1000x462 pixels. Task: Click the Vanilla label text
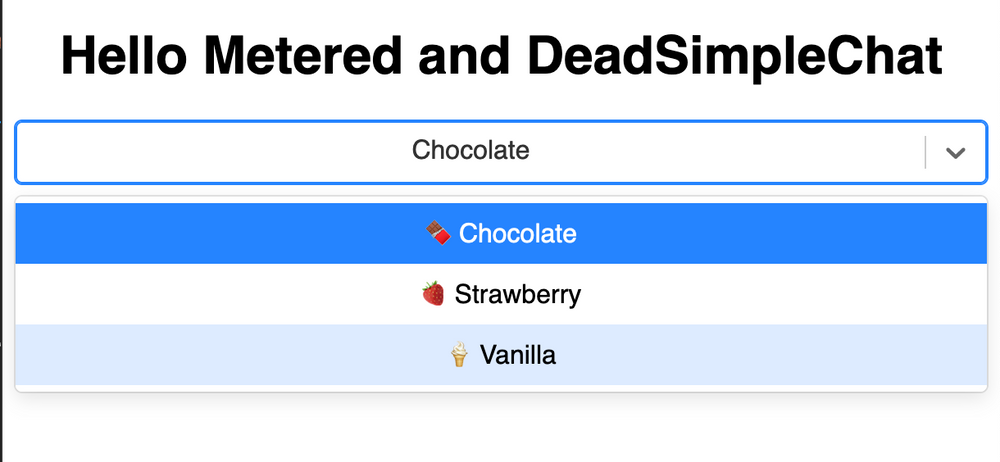(518, 355)
